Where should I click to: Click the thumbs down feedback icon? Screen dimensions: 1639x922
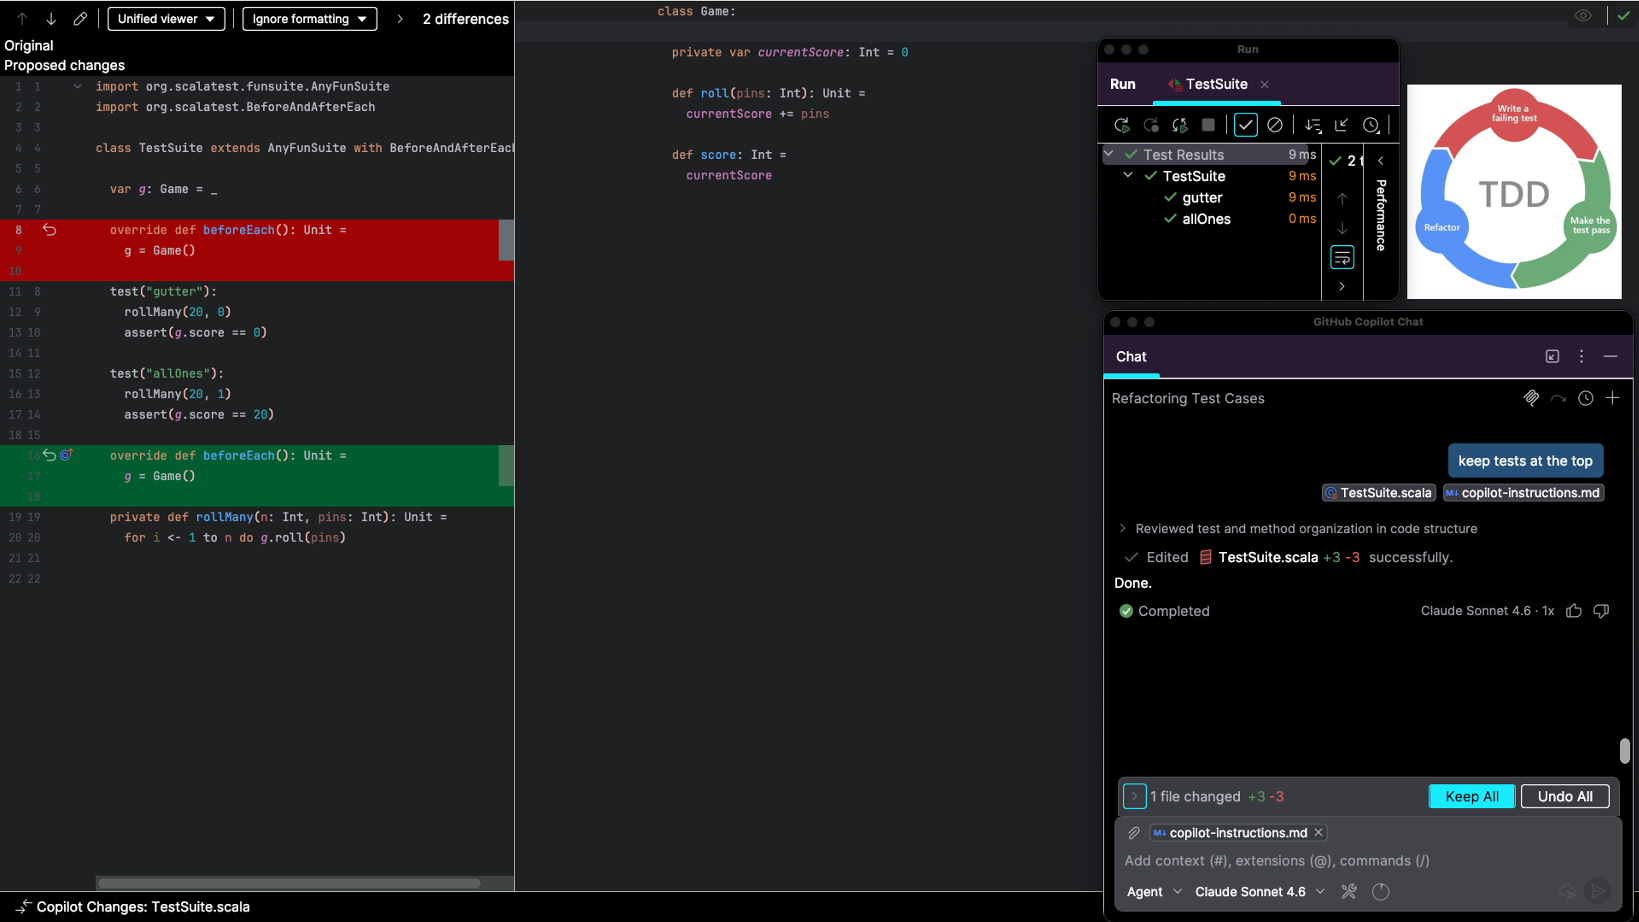point(1601,611)
